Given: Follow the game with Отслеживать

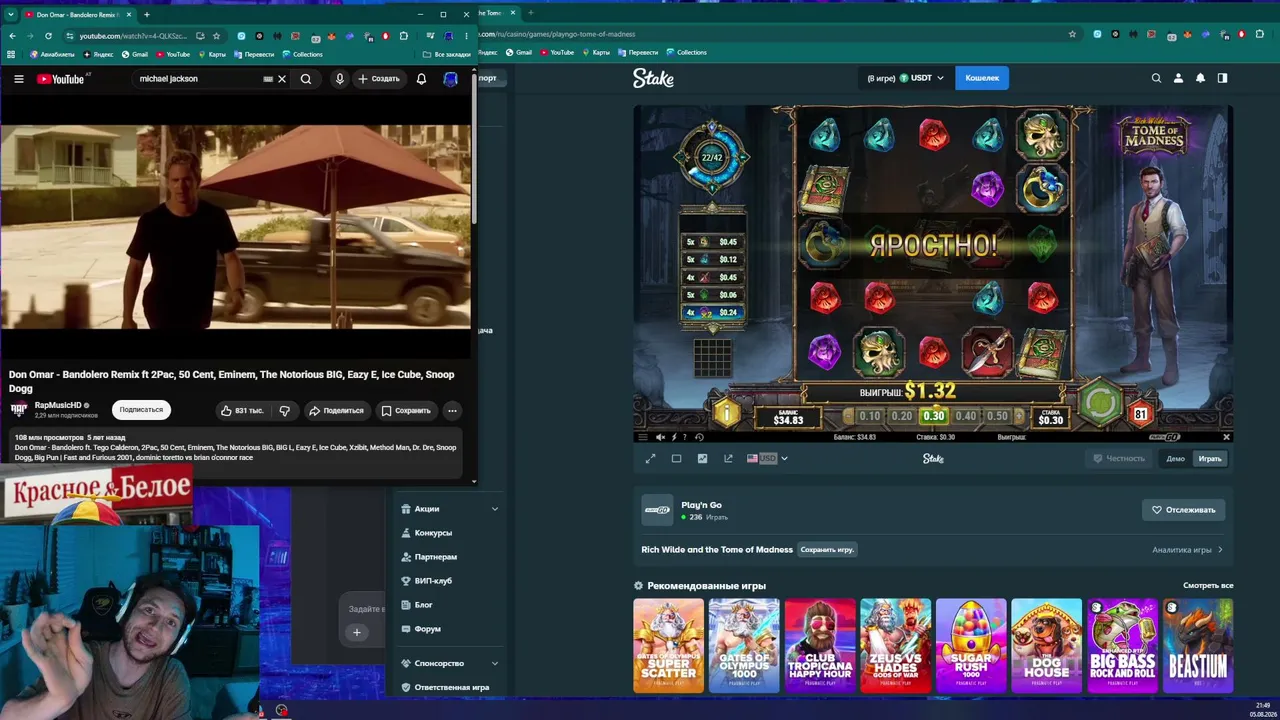Looking at the screenshot, I should 1183,510.
